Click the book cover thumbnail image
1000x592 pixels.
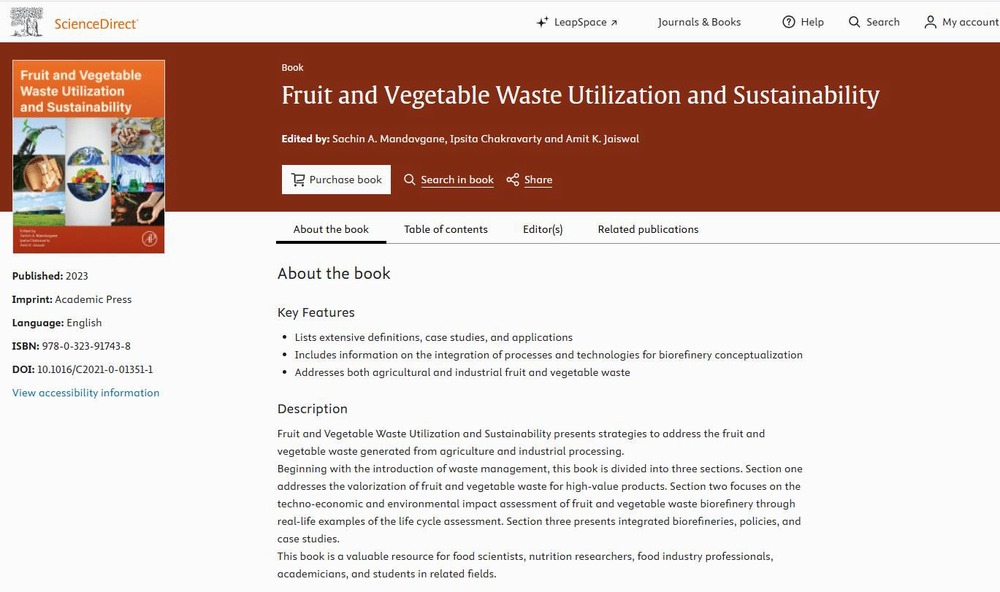89,157
